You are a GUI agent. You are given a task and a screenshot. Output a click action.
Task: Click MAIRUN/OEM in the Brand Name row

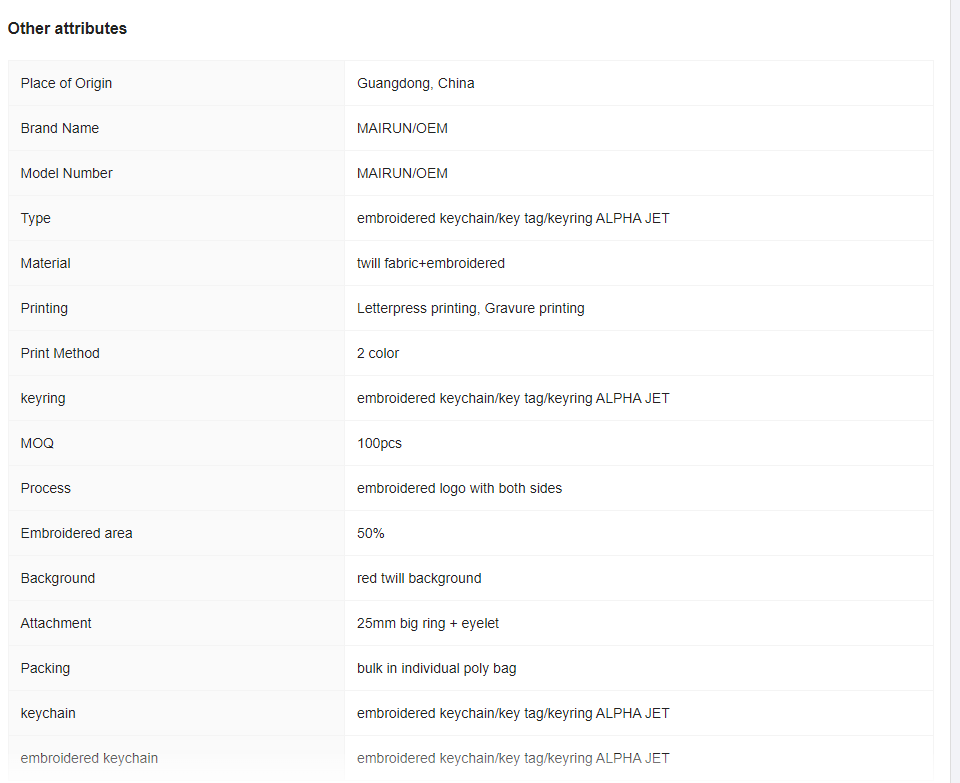(402, 128)
